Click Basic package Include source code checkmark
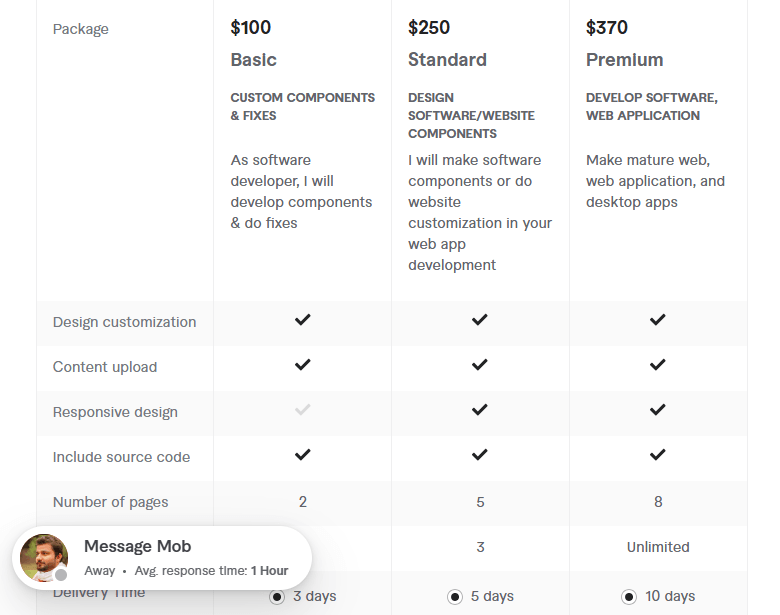Viewport: 780px width, 615px height. coord(302,455)
